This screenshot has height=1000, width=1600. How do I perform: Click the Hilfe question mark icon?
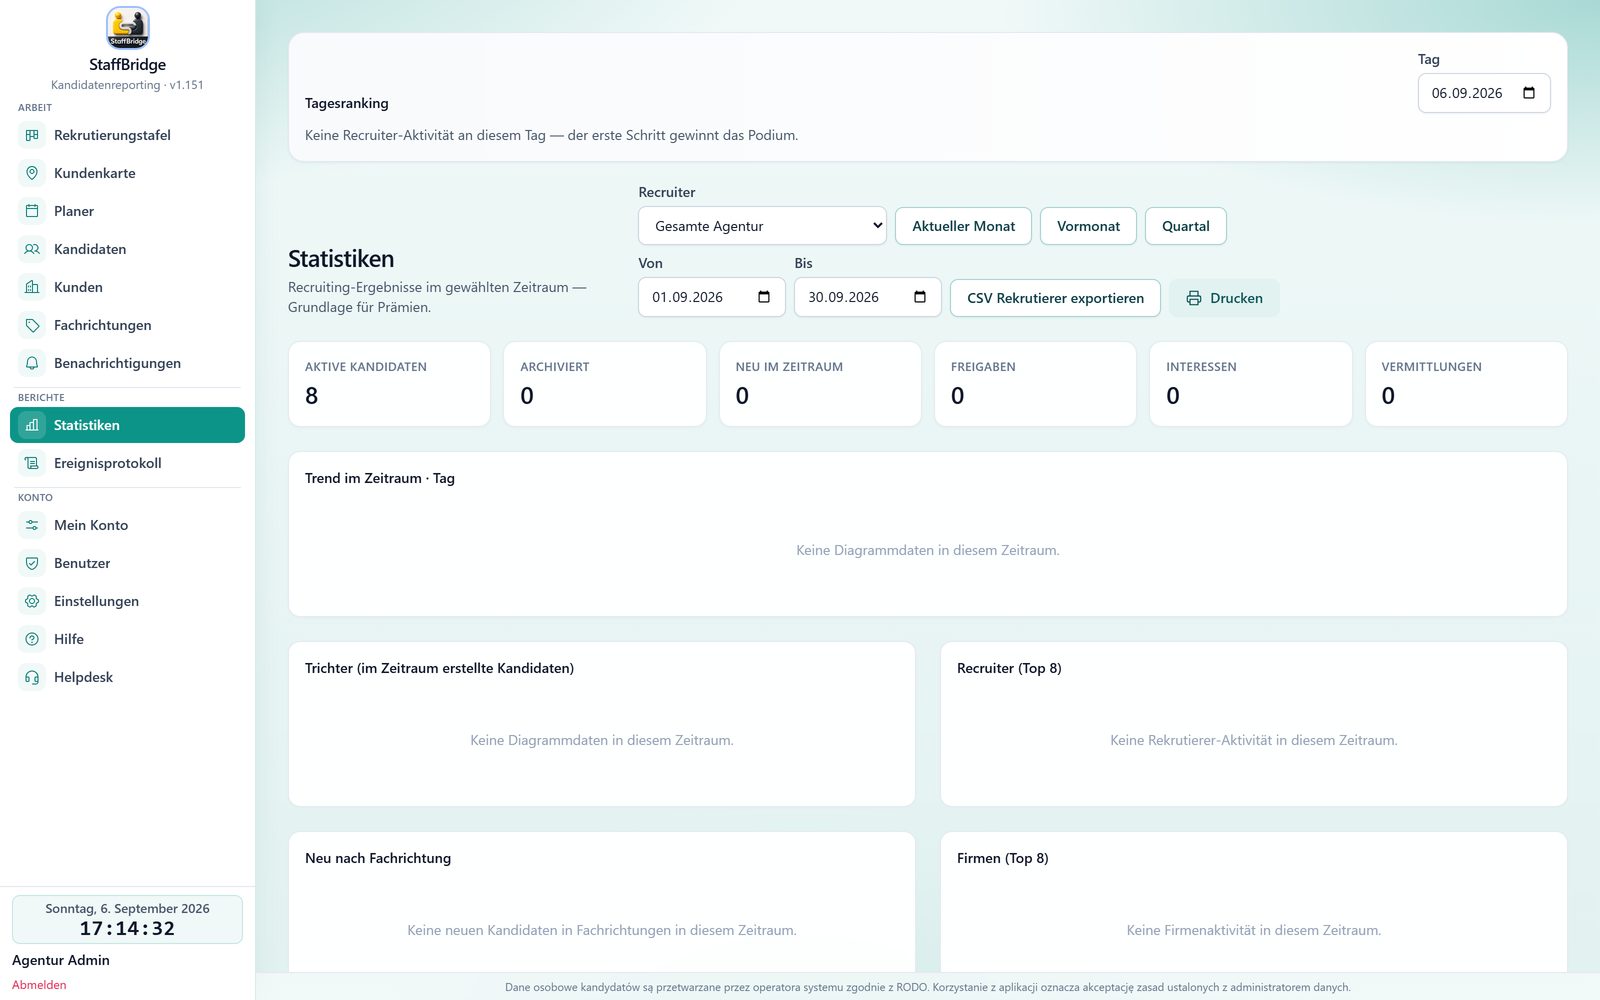[32, 639]
